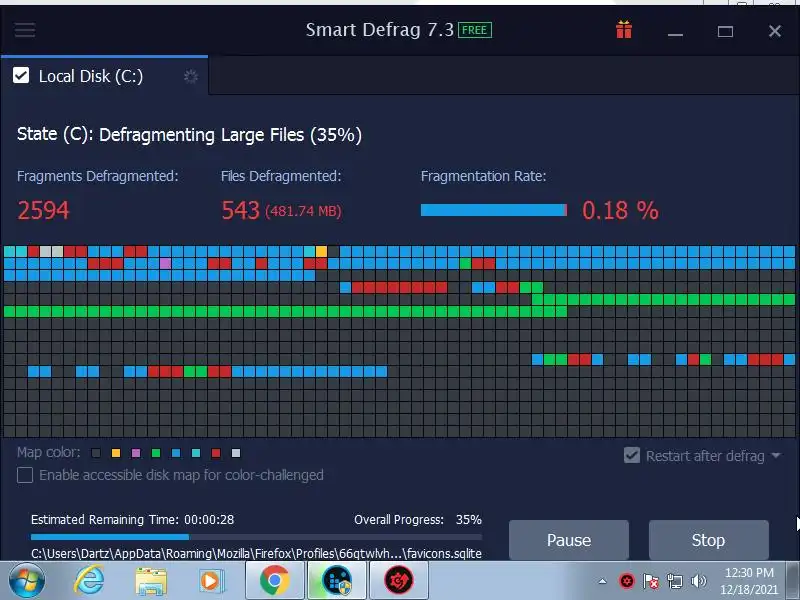Toggle Restart after defrag checkbox
Viewport: 800px width, 600px height.
pyautogui.click(x=632, y=455)
